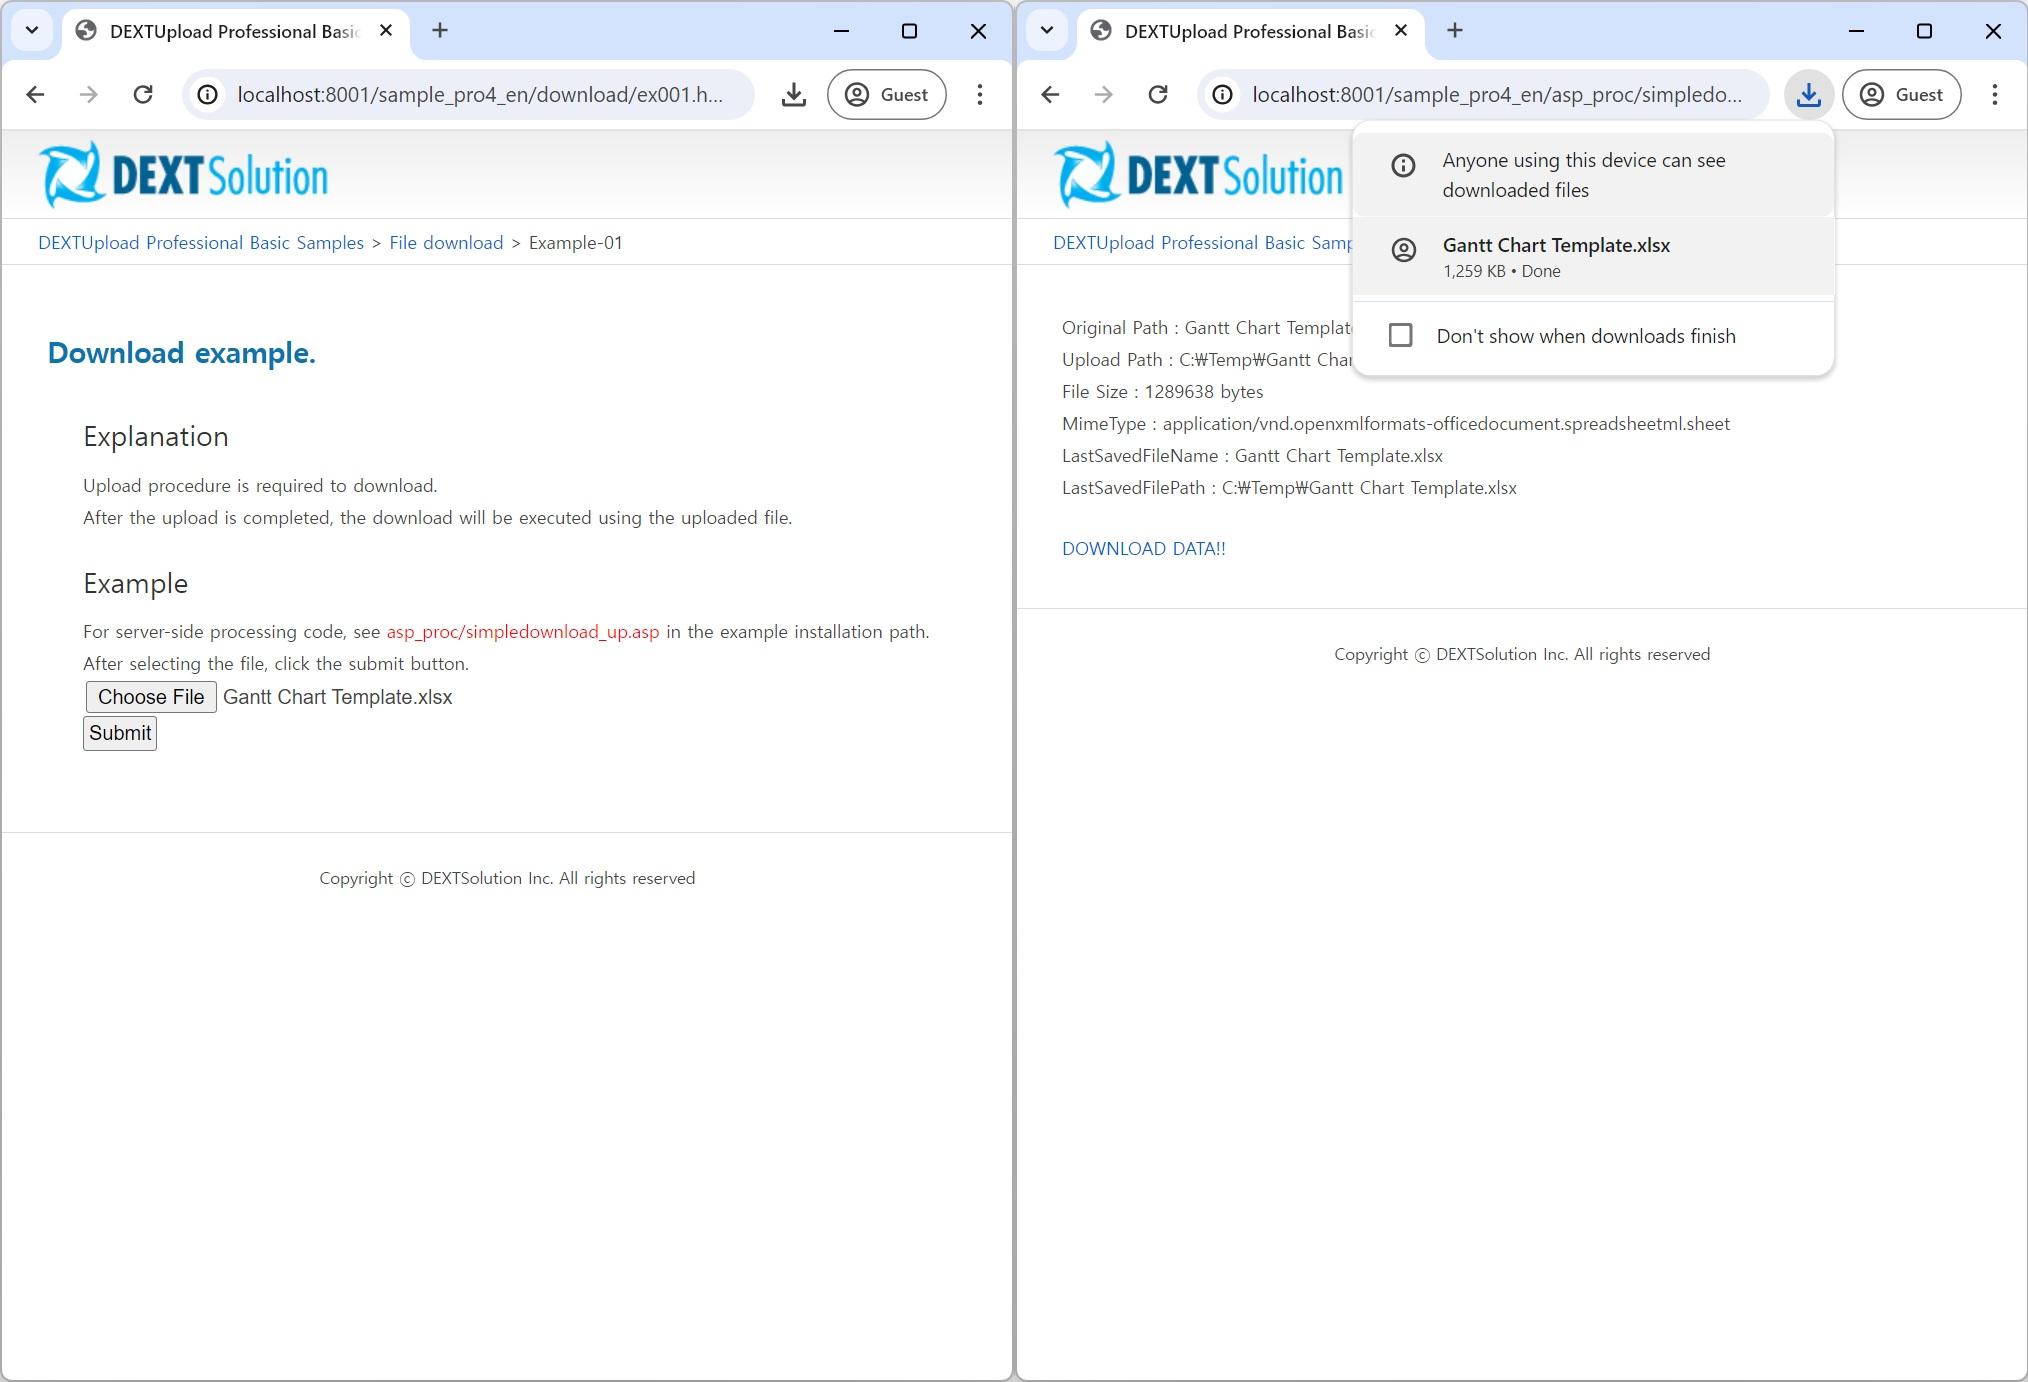Viewport: 2028px width, 1382px height.
Task: Reload the left browser page
Action: click(143, 95)
